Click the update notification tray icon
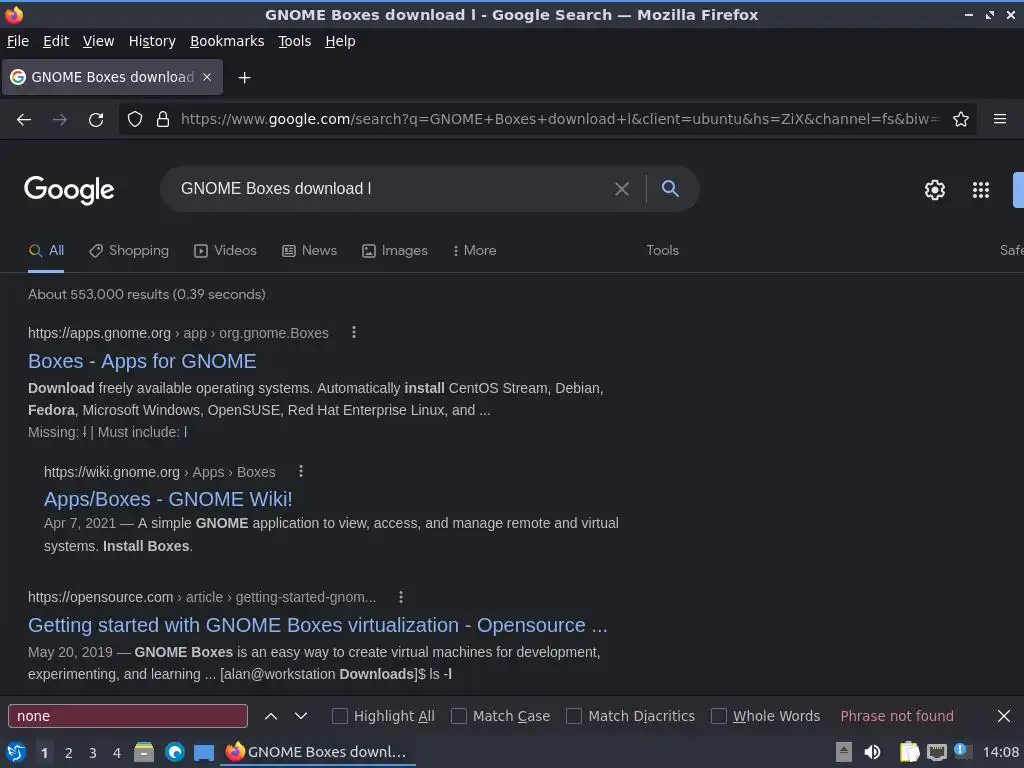Viewport: 1024px width, 768px height. click(x=961, y=750)
